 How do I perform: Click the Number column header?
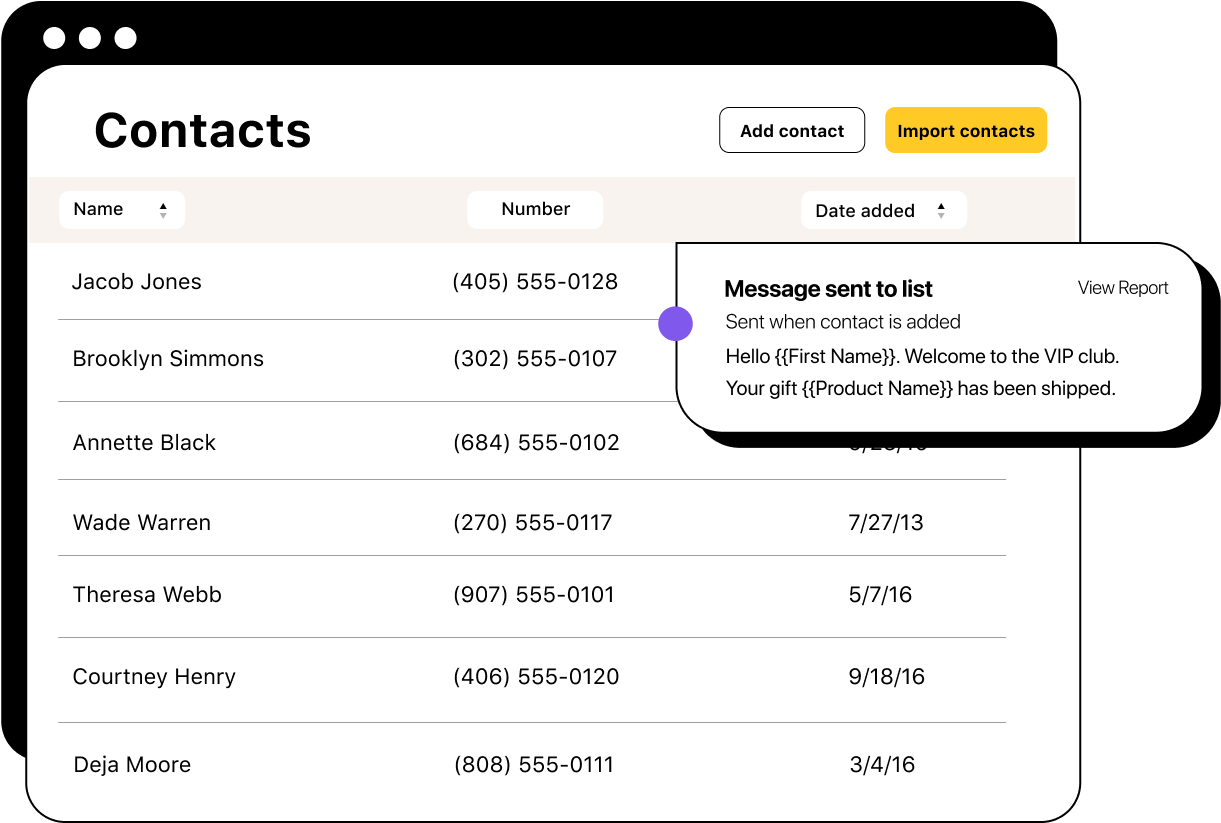coord(535,209)
